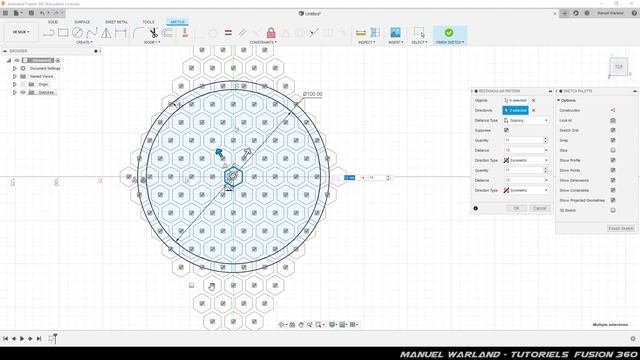Select the Trim scissors tool
Image resolution: width=640 pixels, height=360 pixels.
pos(153,33)
